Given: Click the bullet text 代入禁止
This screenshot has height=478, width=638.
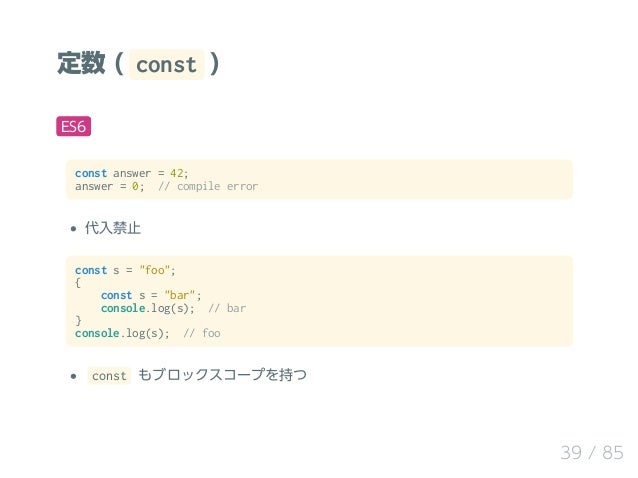Looking at the screenshot, I should [112, 228].
